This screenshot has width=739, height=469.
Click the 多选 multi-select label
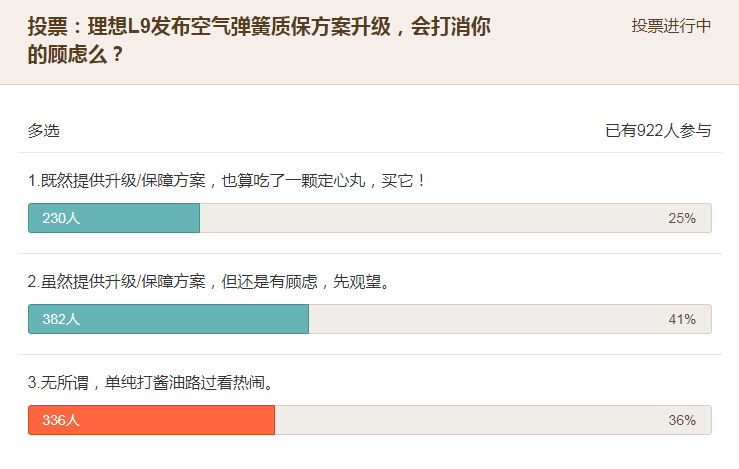pyautogui.click(x=44, y=131)
